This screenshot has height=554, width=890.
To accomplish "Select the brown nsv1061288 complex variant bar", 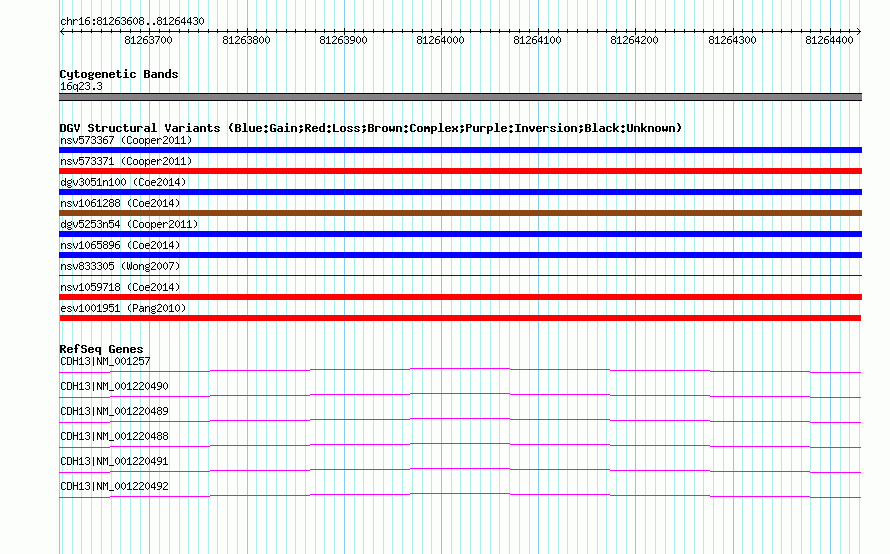I will tap(460, 213).
